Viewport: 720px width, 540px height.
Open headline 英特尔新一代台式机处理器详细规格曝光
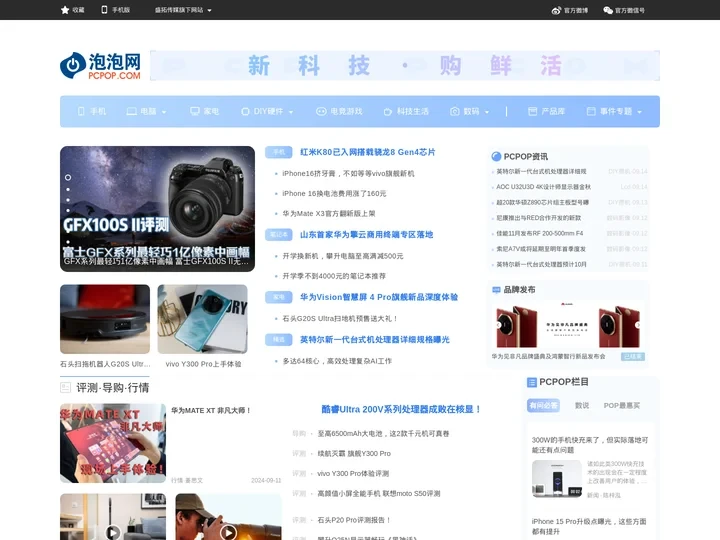(x=375, y=340)
